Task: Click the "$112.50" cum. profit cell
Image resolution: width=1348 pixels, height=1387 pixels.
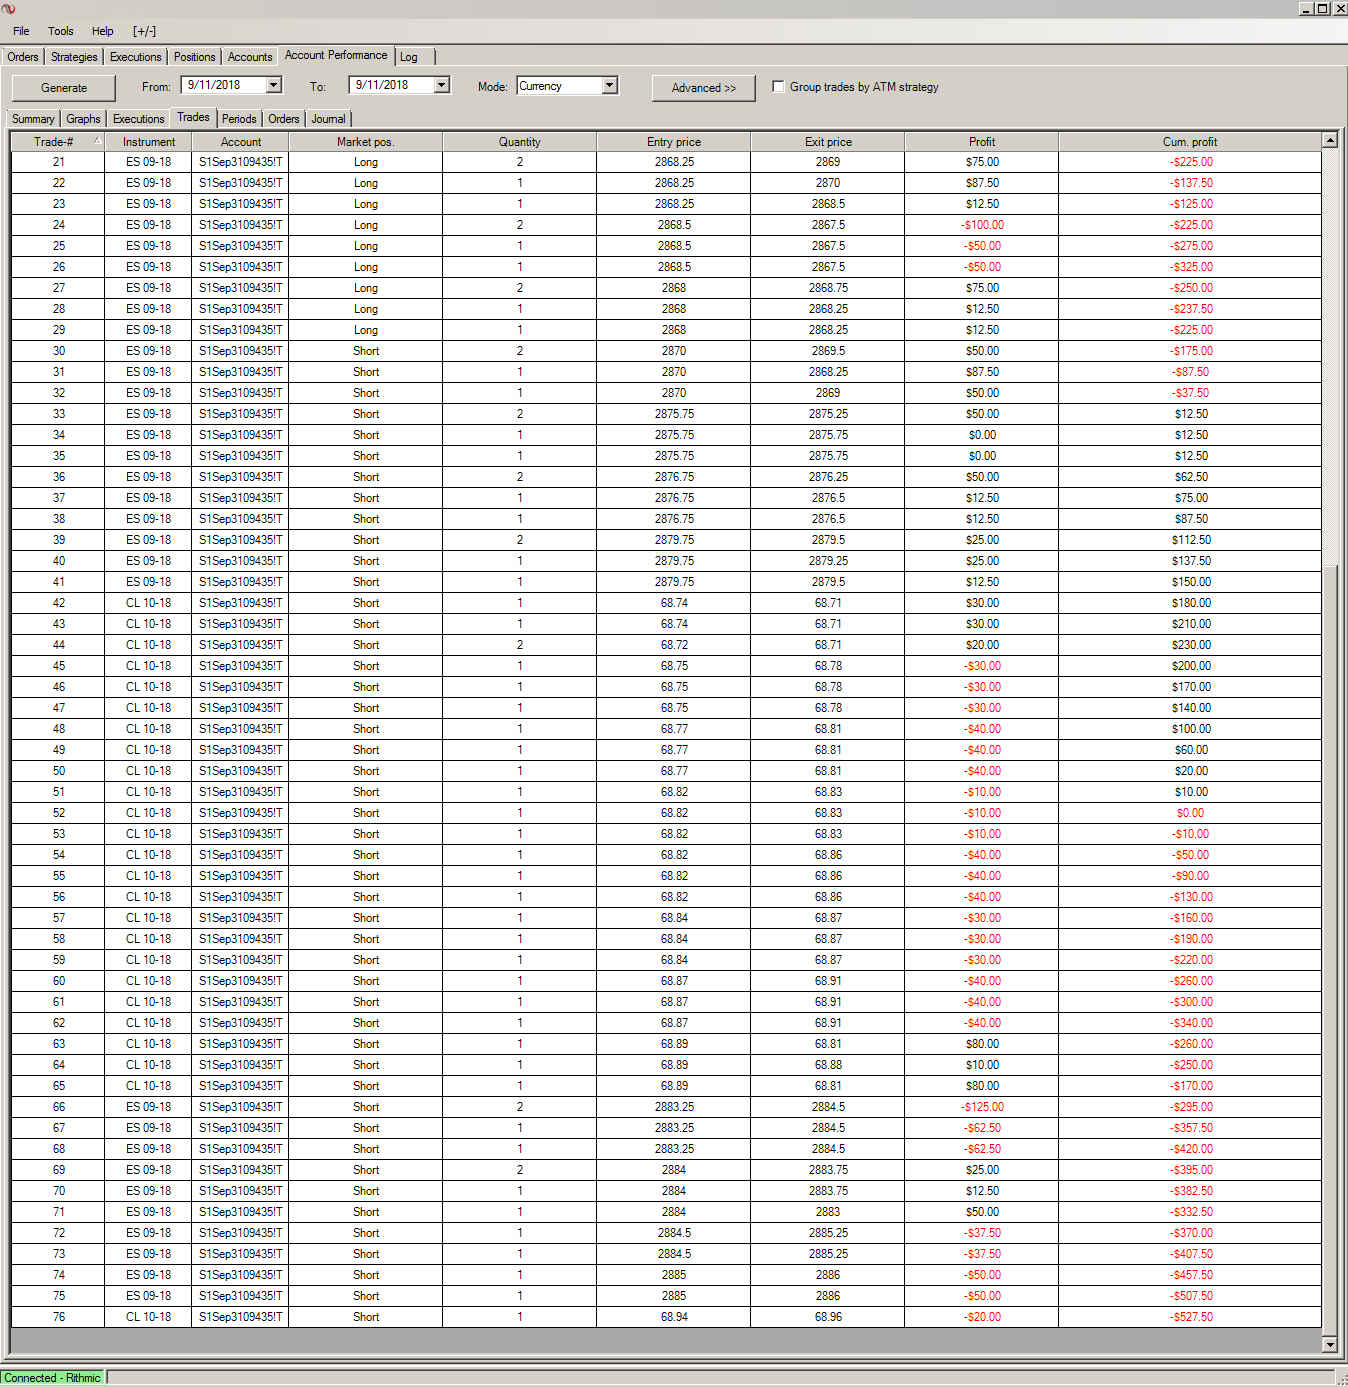Action: [x=1190, y=540]
